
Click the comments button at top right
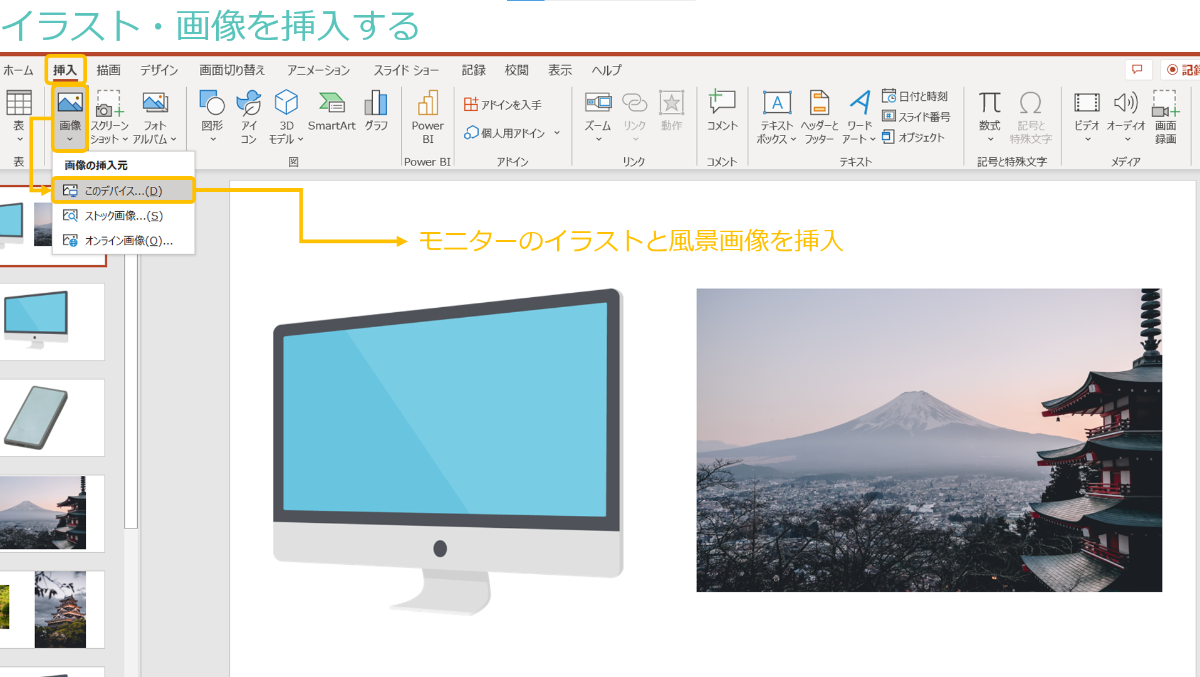1137,70
